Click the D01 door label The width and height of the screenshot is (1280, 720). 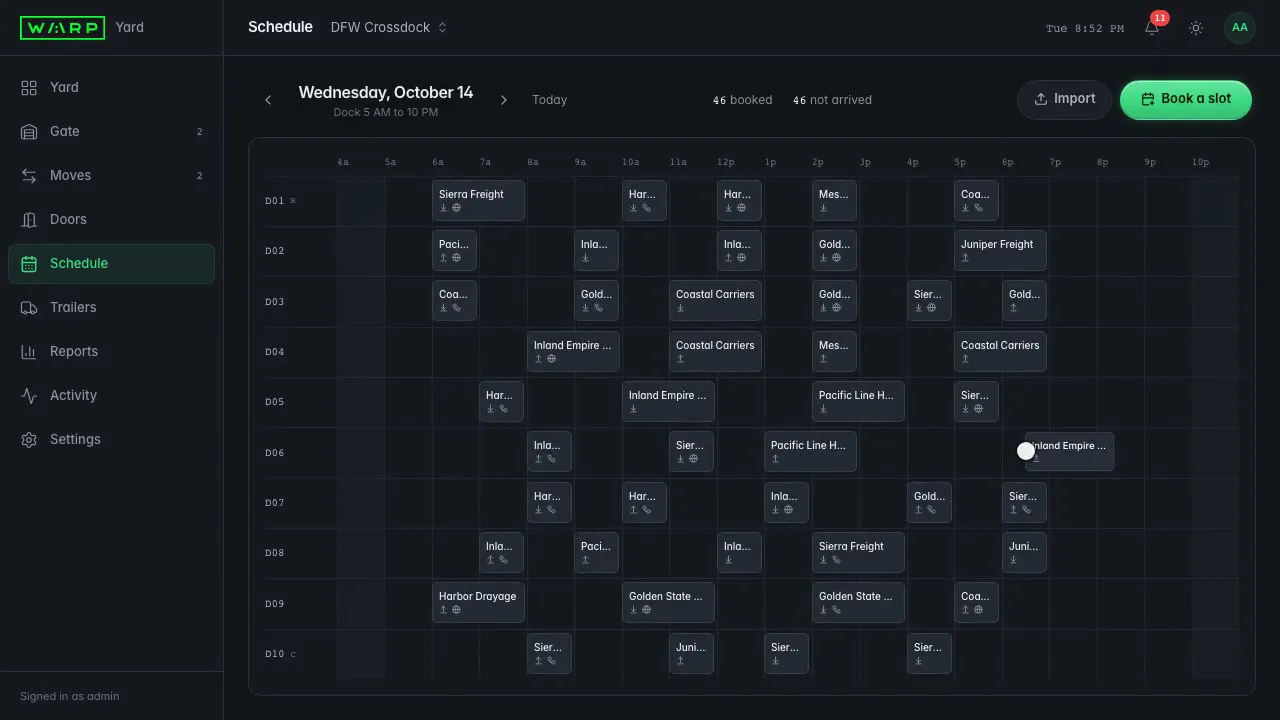275,201
